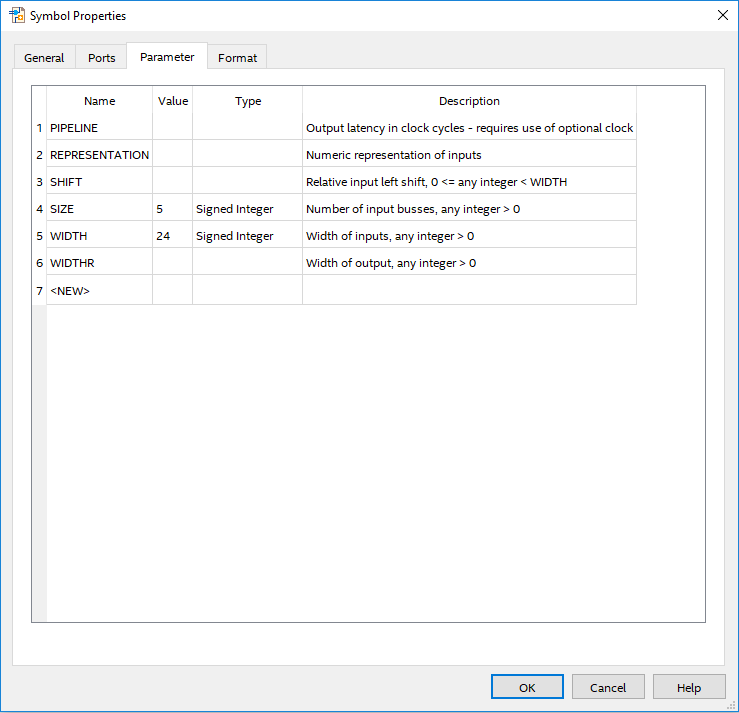Click the Type column header
739x713 pixels.
[247, 101]
